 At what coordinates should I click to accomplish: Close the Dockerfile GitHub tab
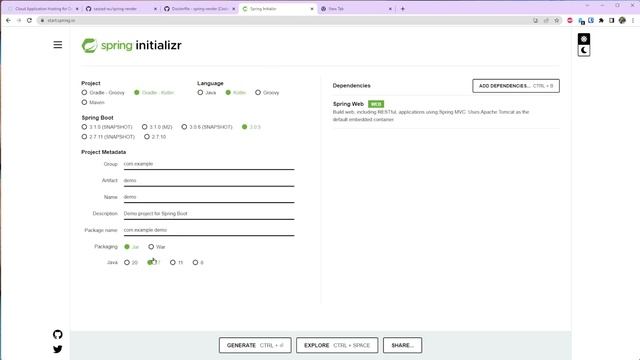pyautogui.click(x=233, y=9)
